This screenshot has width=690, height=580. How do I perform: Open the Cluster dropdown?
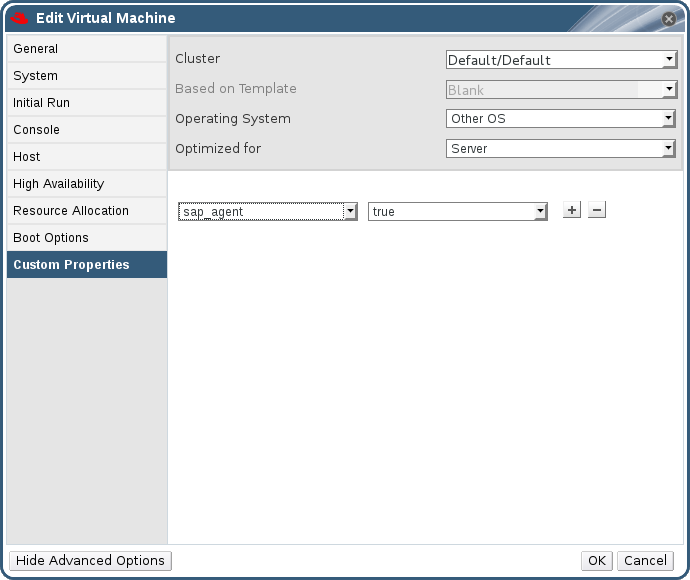point(561,60)
